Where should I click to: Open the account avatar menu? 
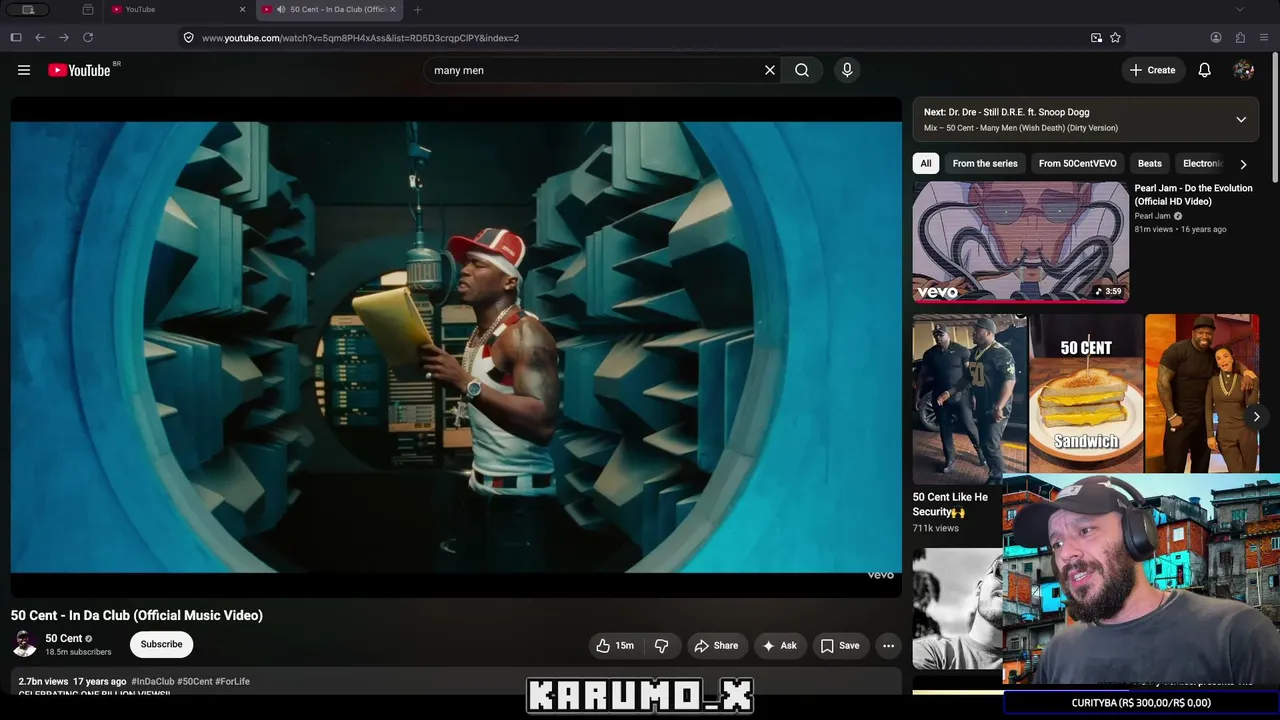point(1244,70)
